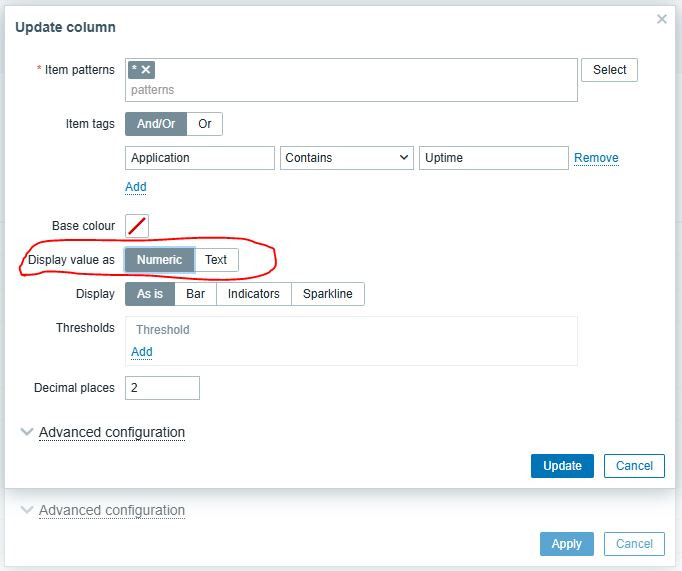
Task: Remove the asterisk item pattern tag
Action: 146,69
